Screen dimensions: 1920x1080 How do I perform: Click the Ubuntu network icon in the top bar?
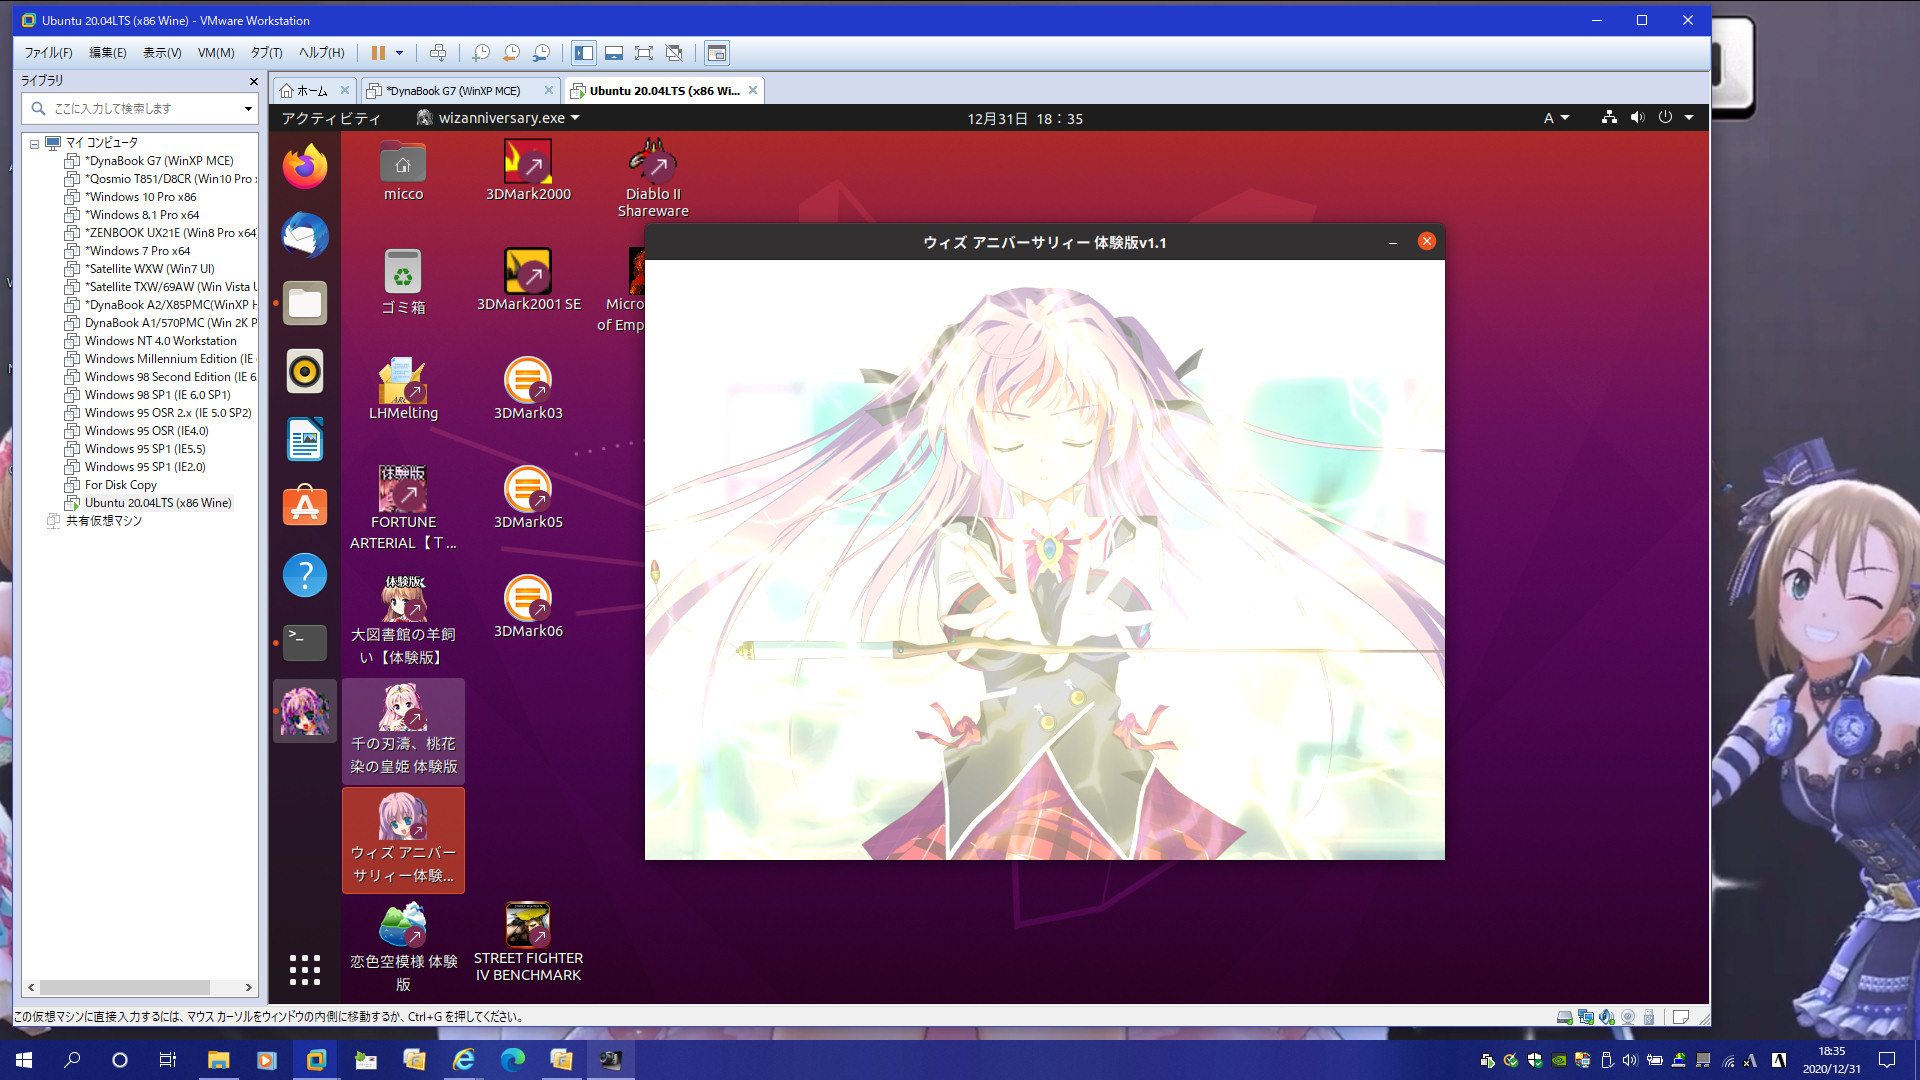coord(1609,118)
